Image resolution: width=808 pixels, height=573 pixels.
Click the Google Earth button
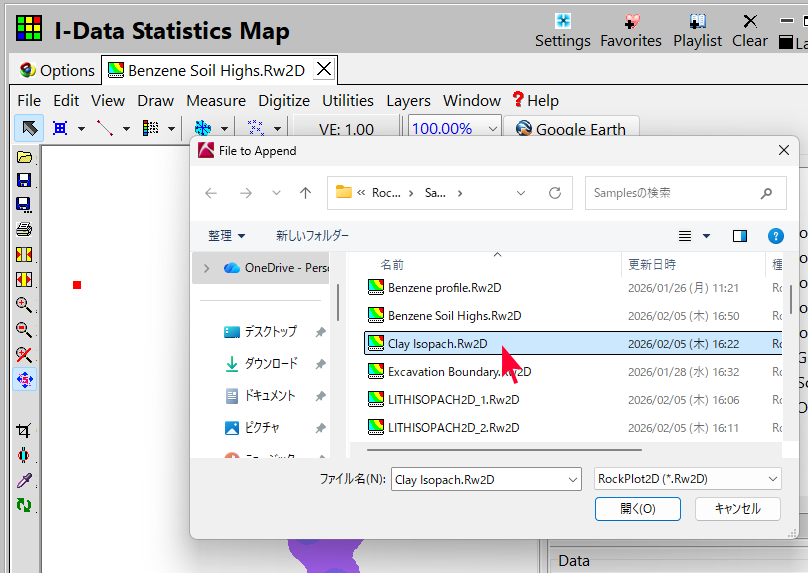[570, 129]
